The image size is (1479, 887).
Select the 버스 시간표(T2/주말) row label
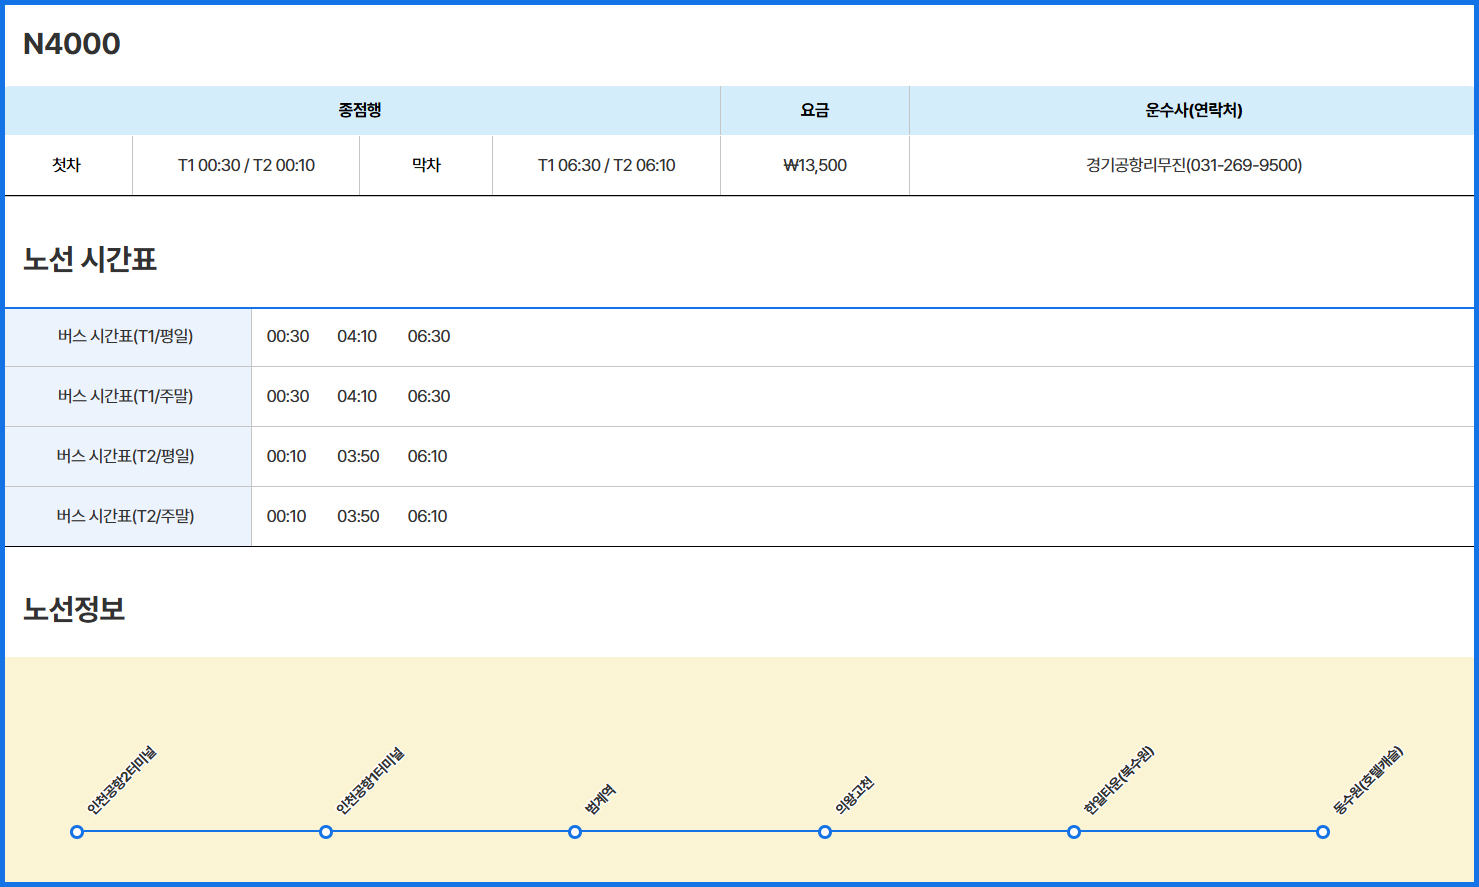[x=126, y=516]
